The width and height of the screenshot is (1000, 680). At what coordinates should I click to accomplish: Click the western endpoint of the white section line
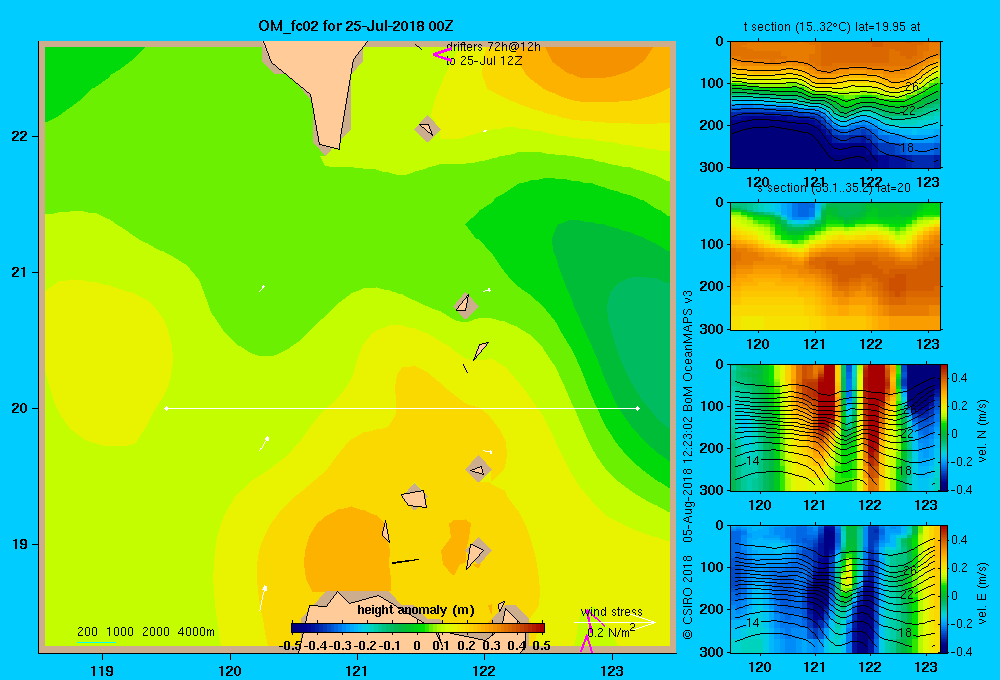click(x=166, y=408)
